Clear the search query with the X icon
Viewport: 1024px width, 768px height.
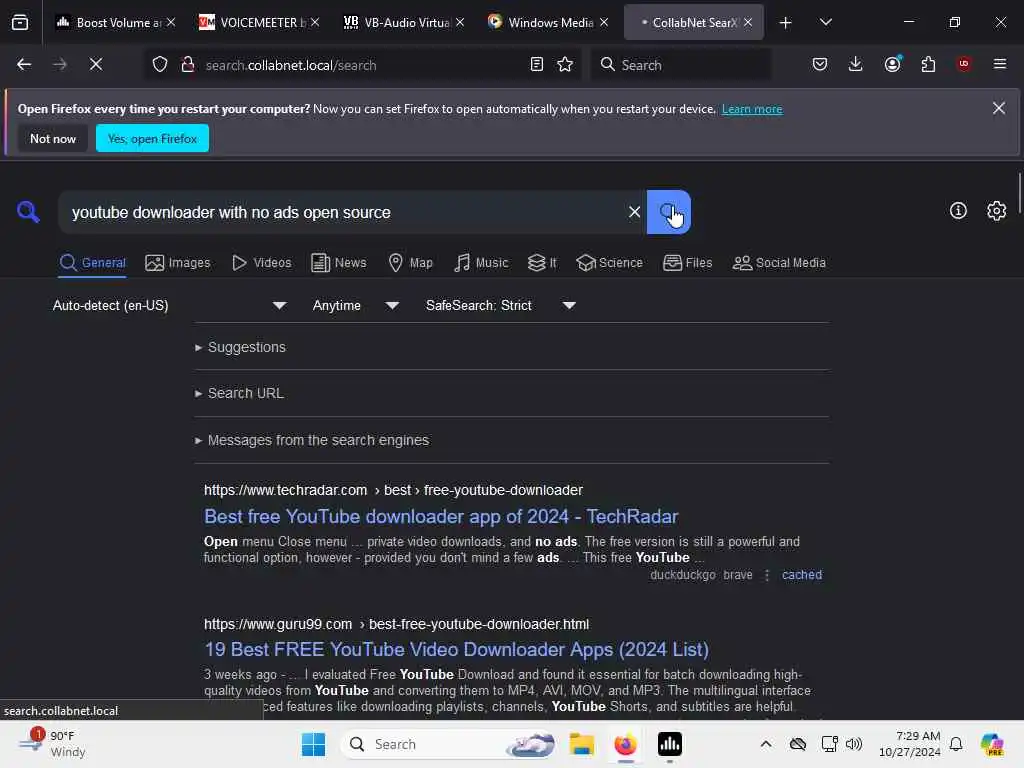634,212
